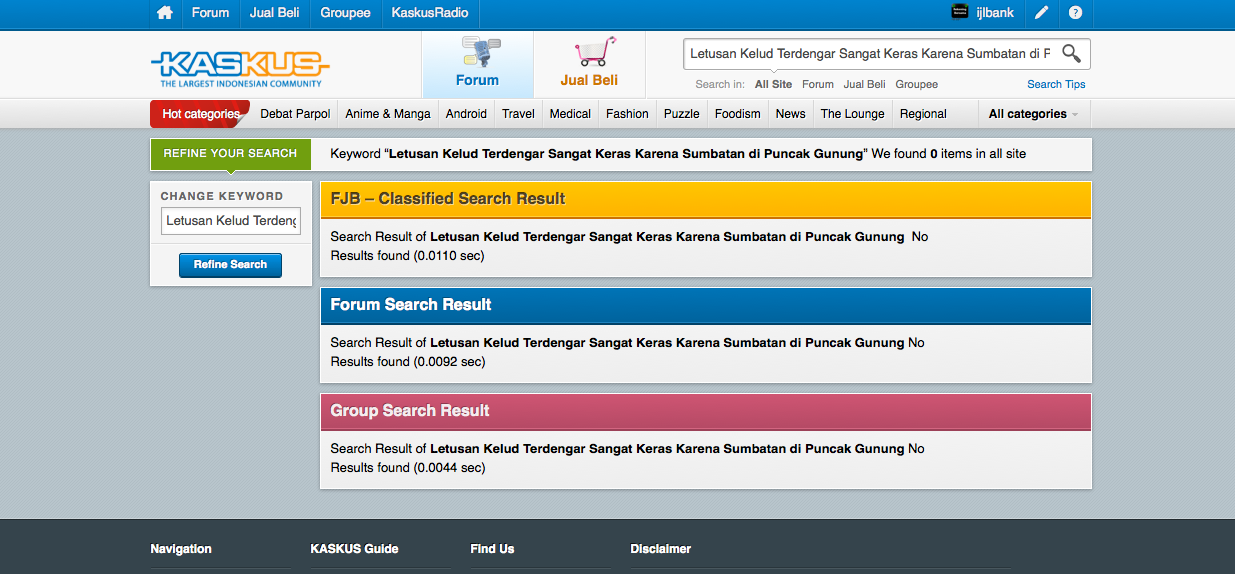Click the Disclaimer footer heading
Viewport: 1235px width, 574px height.
[660, 549]
